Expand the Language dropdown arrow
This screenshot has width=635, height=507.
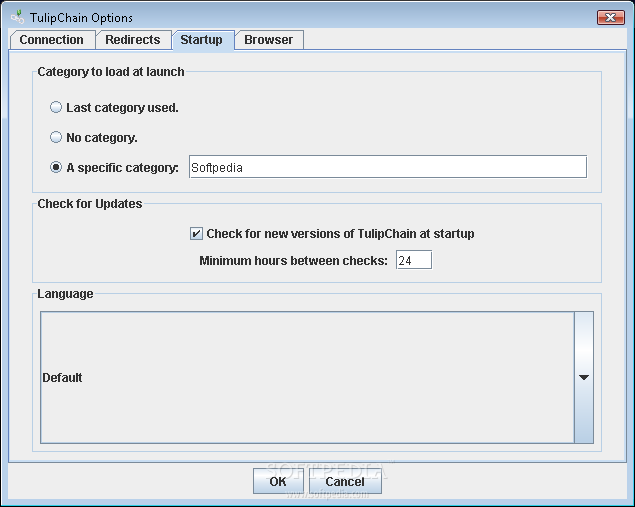click(x=584, y=377)
